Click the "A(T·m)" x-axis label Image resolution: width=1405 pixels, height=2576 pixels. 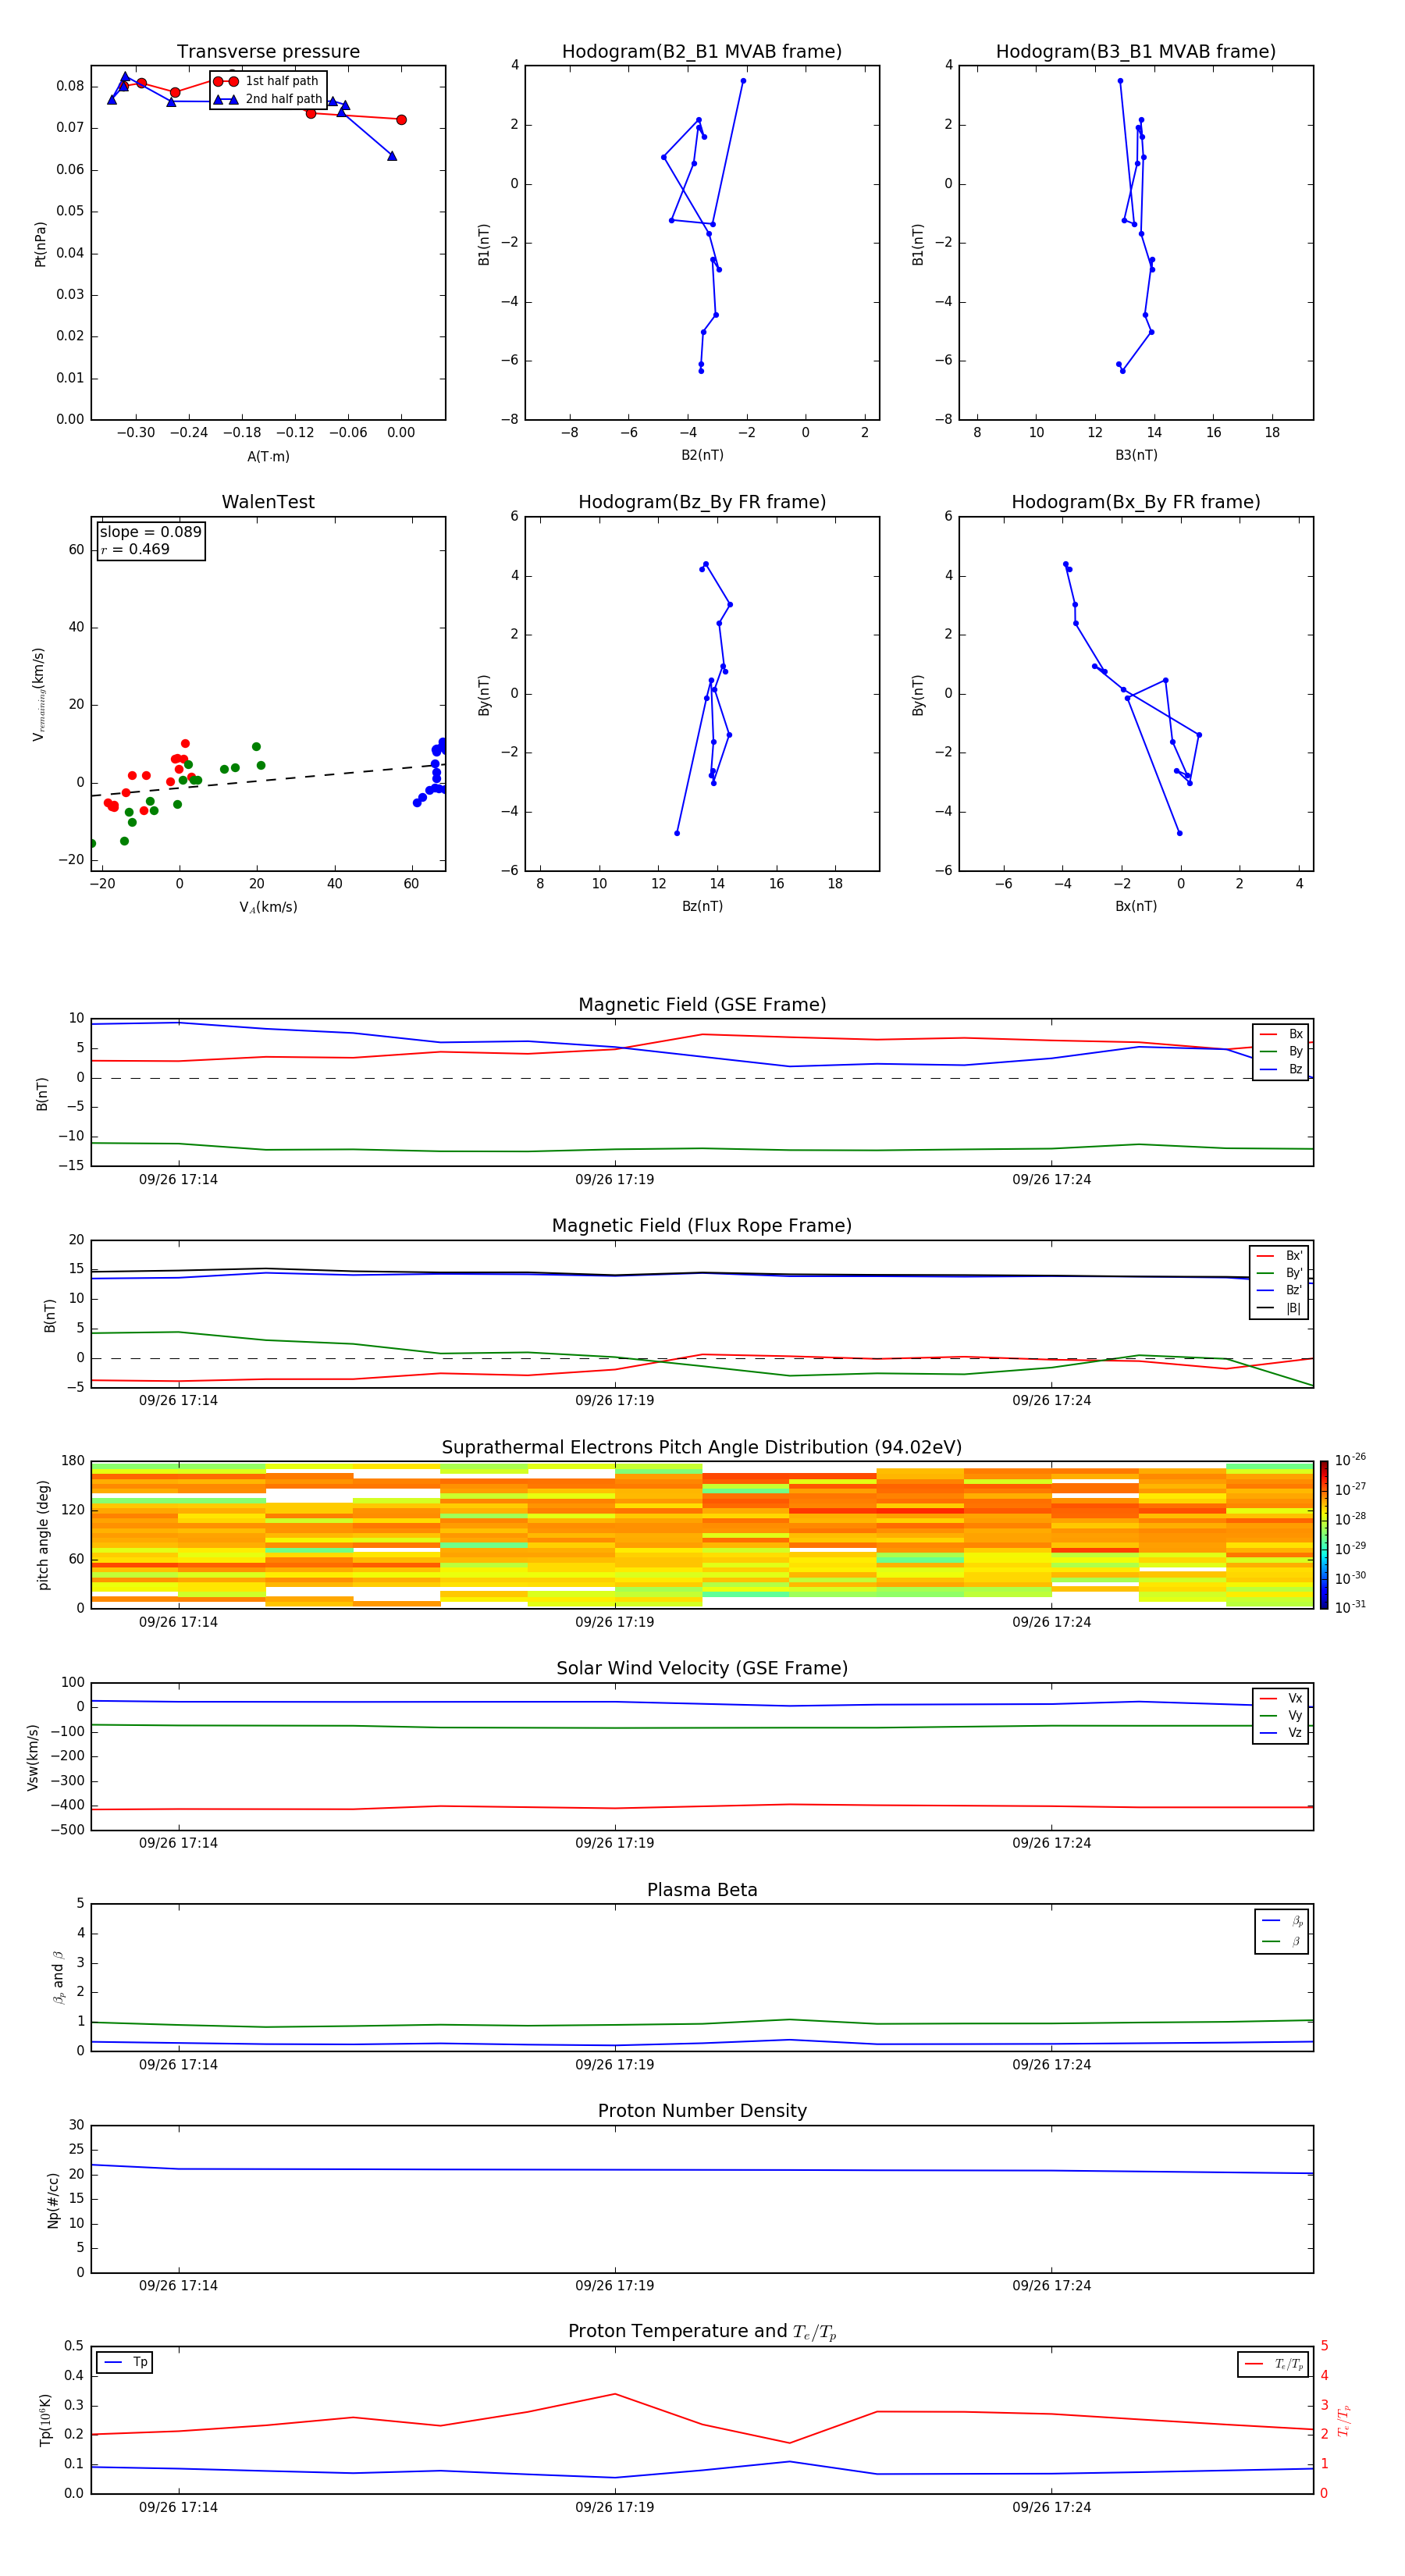pos(268,457)
